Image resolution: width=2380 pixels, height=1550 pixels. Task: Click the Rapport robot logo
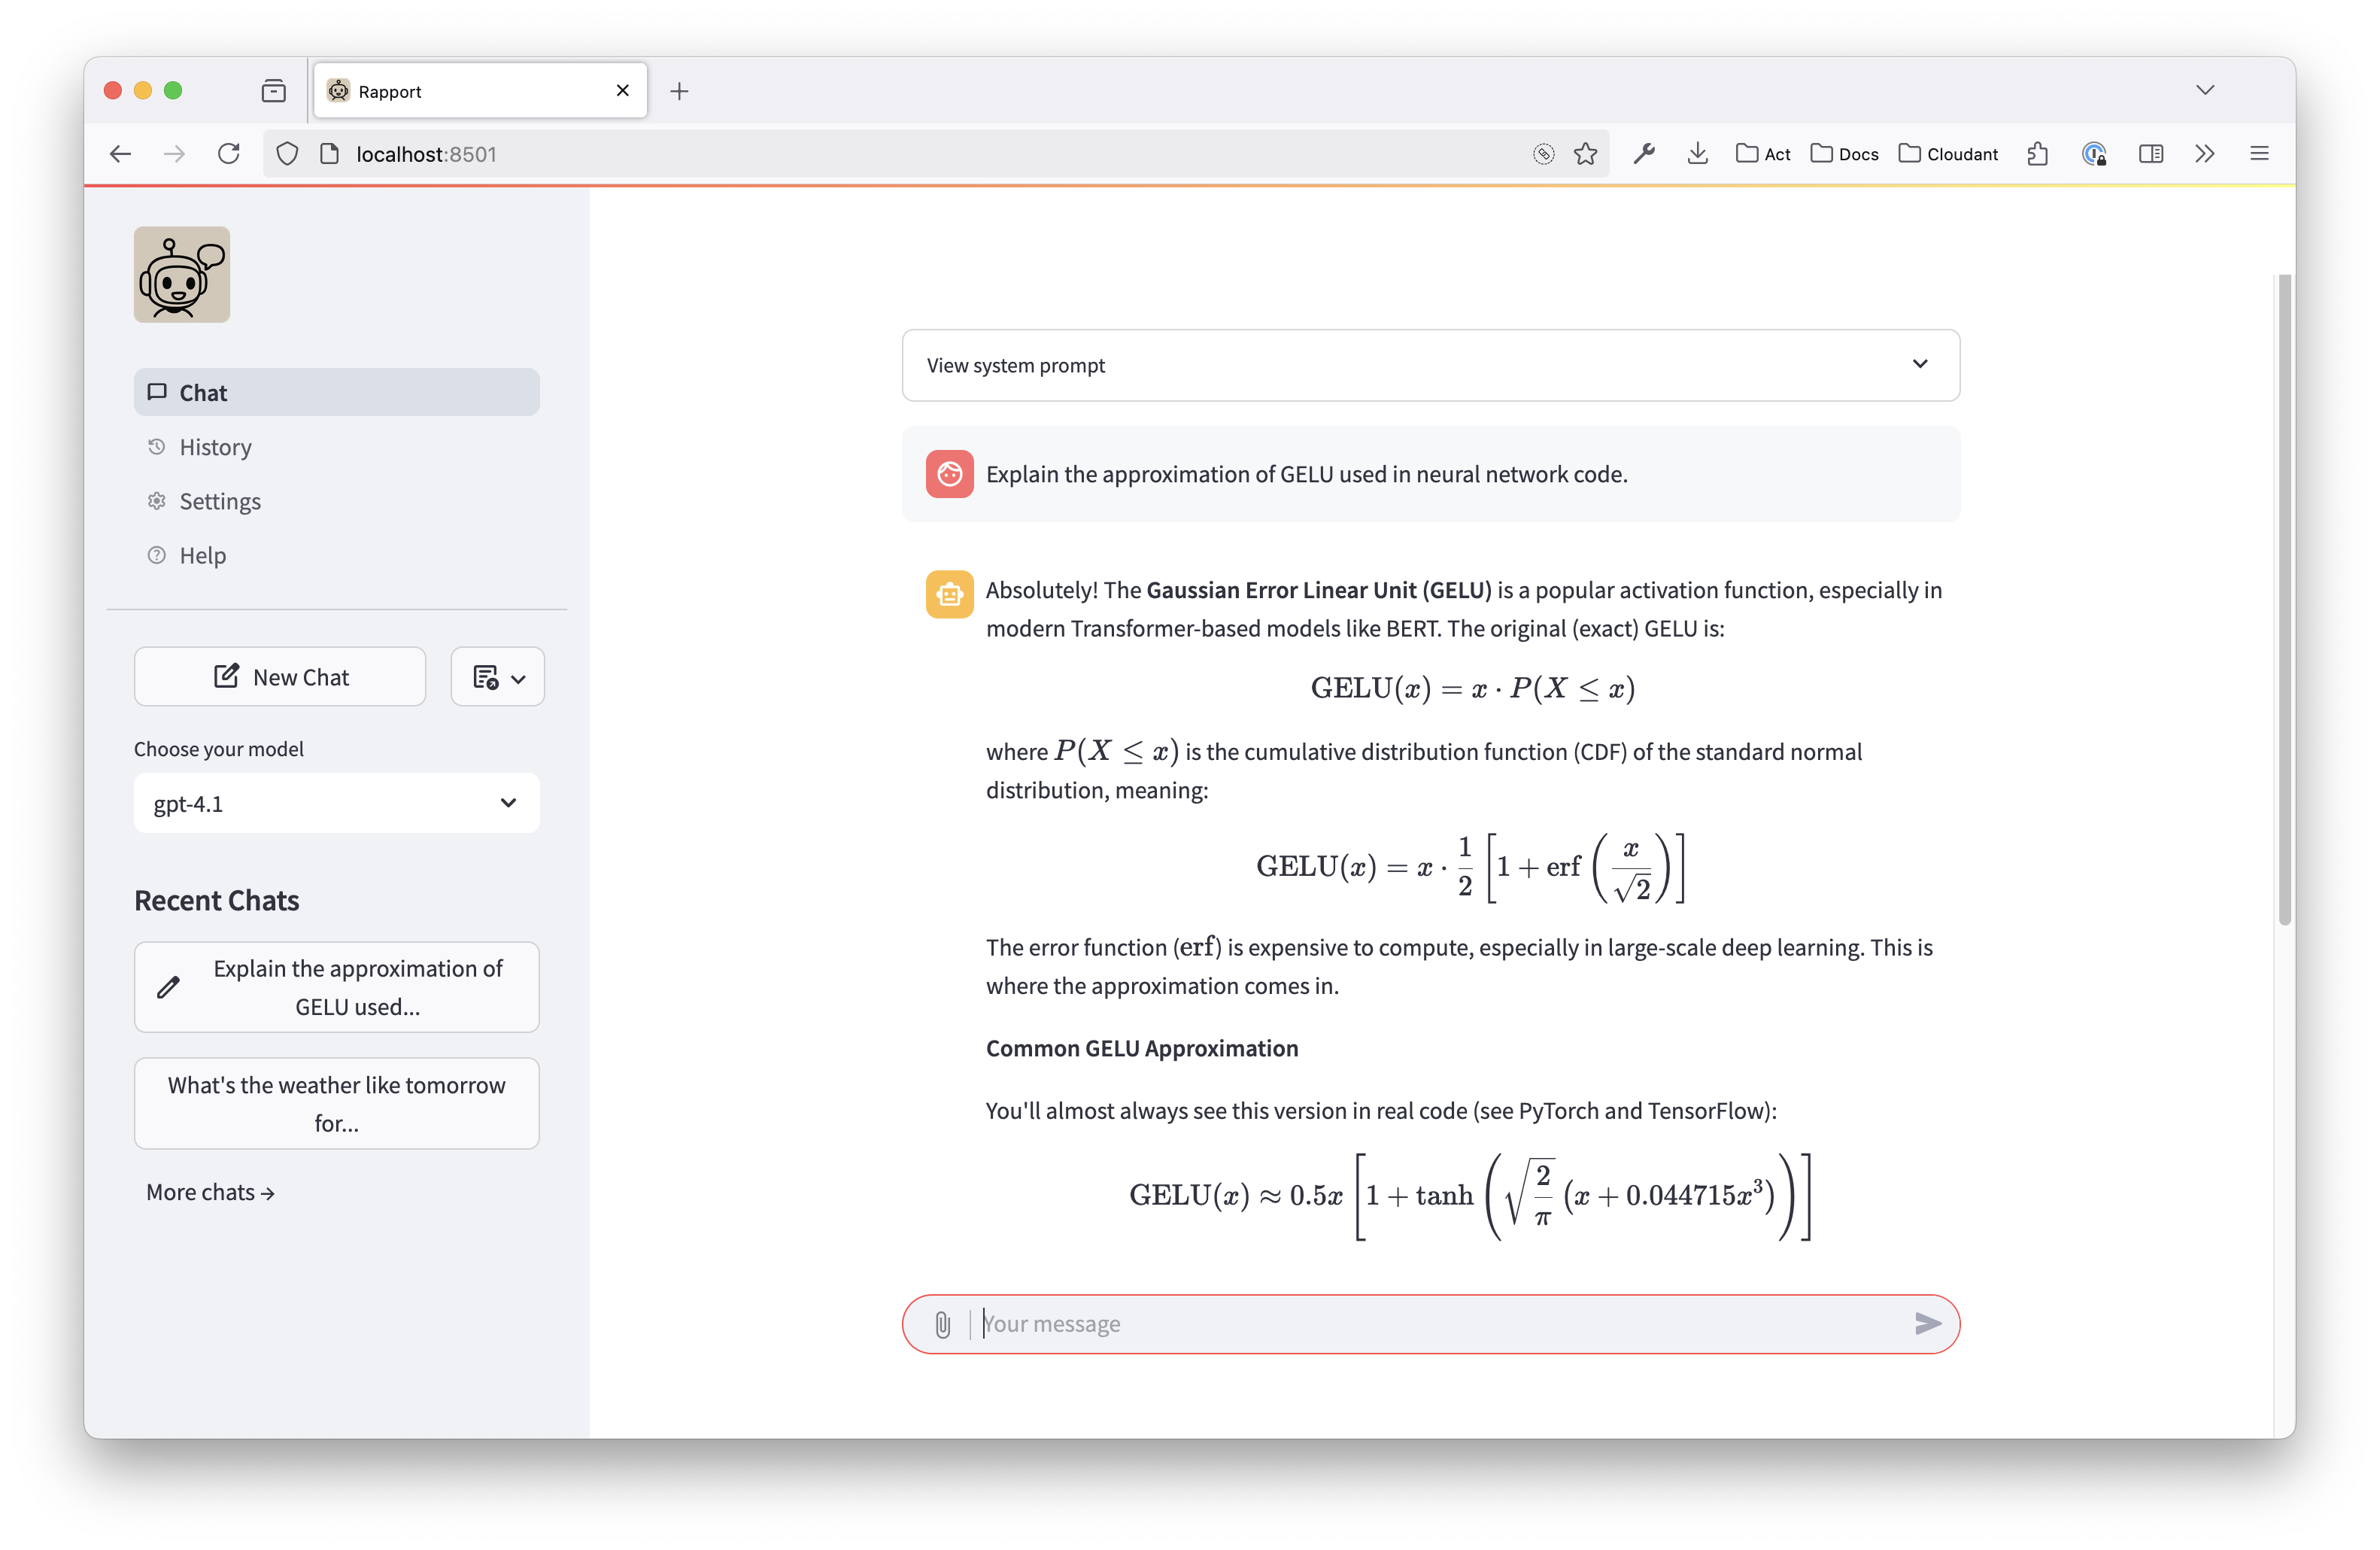[182, 274]
